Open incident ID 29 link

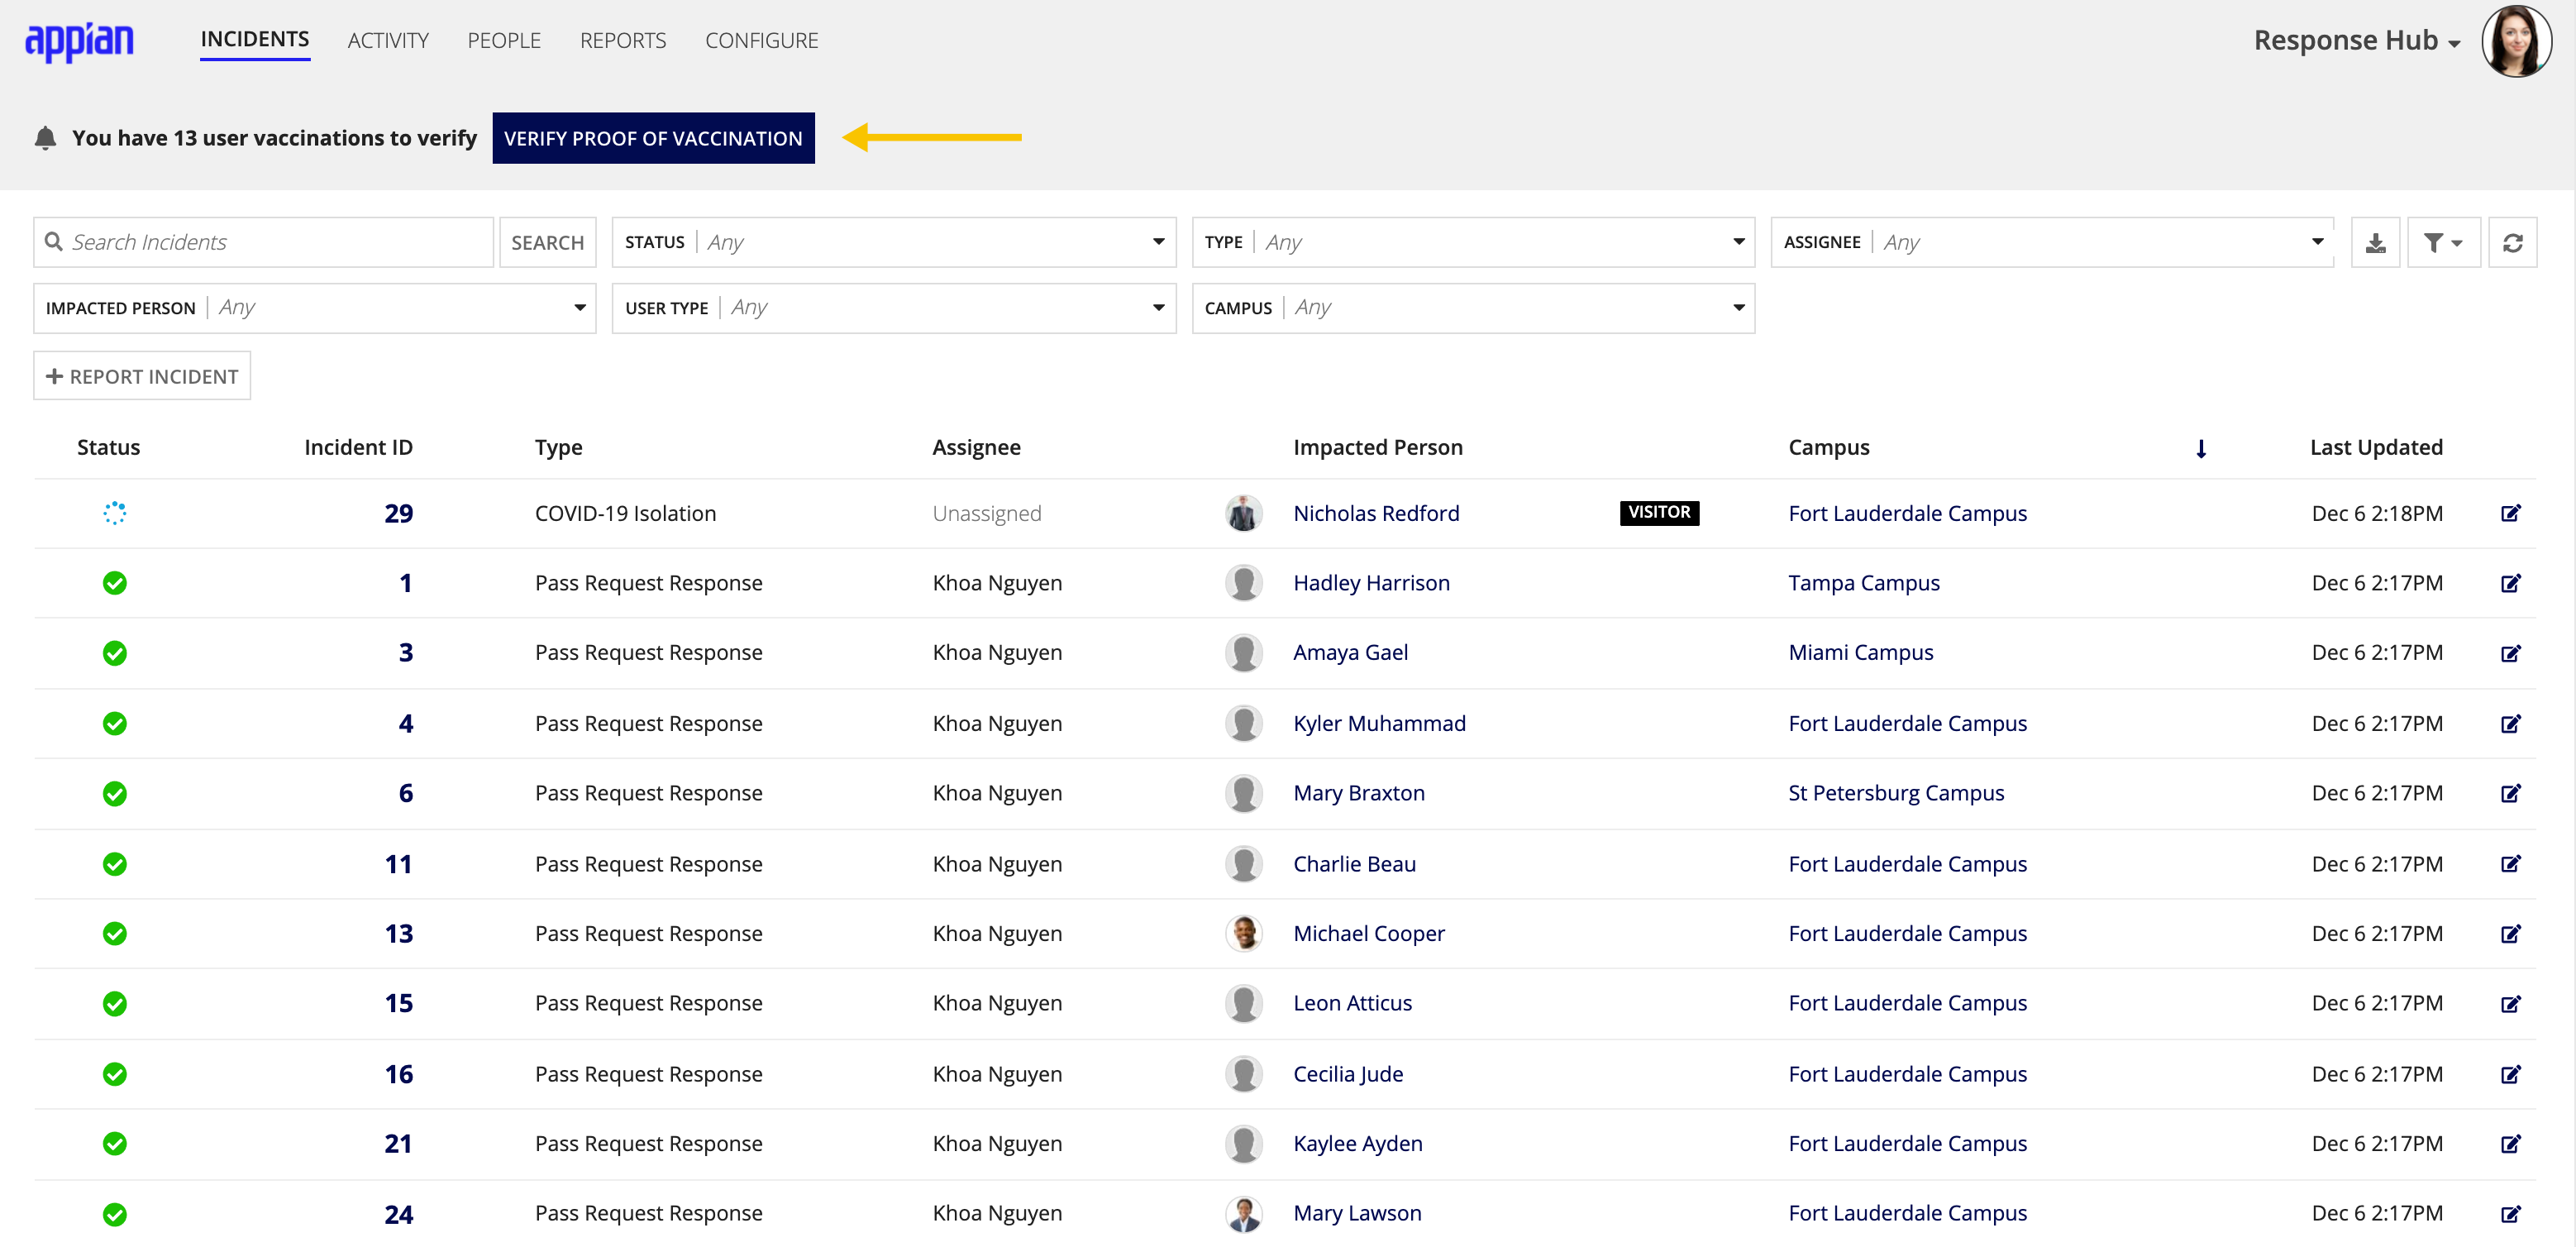coord(398,513)
